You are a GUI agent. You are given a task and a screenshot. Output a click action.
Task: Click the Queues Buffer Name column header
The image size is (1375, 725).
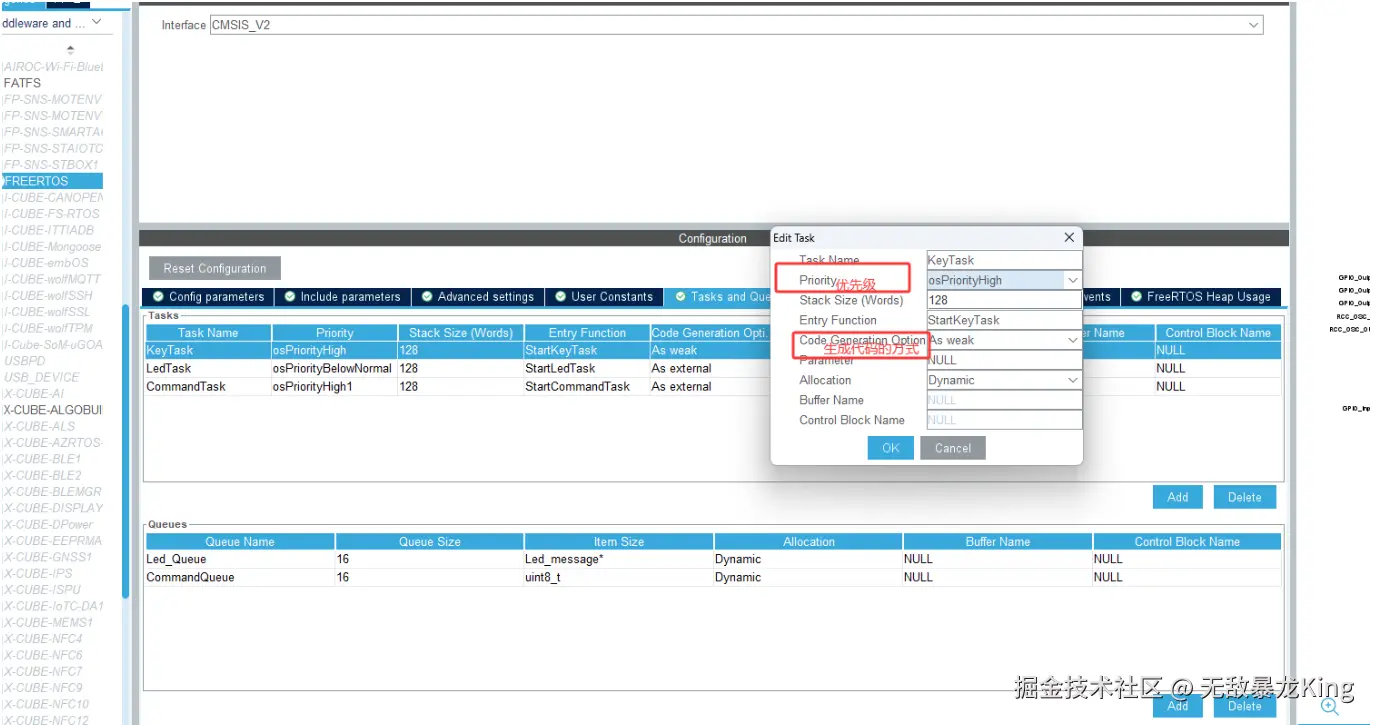[997, 542]
